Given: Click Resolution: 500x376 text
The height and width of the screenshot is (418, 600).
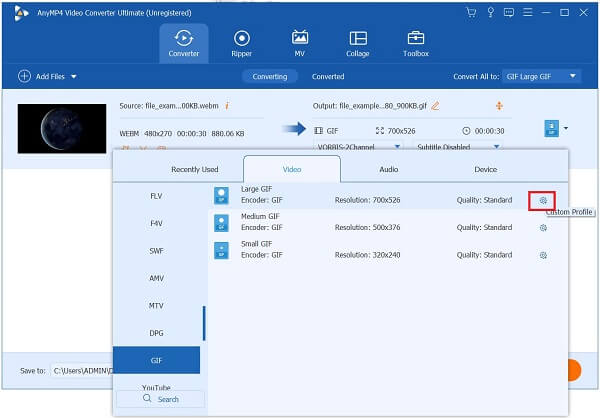Looking at the screenshot, I should [x=367, y=227].
